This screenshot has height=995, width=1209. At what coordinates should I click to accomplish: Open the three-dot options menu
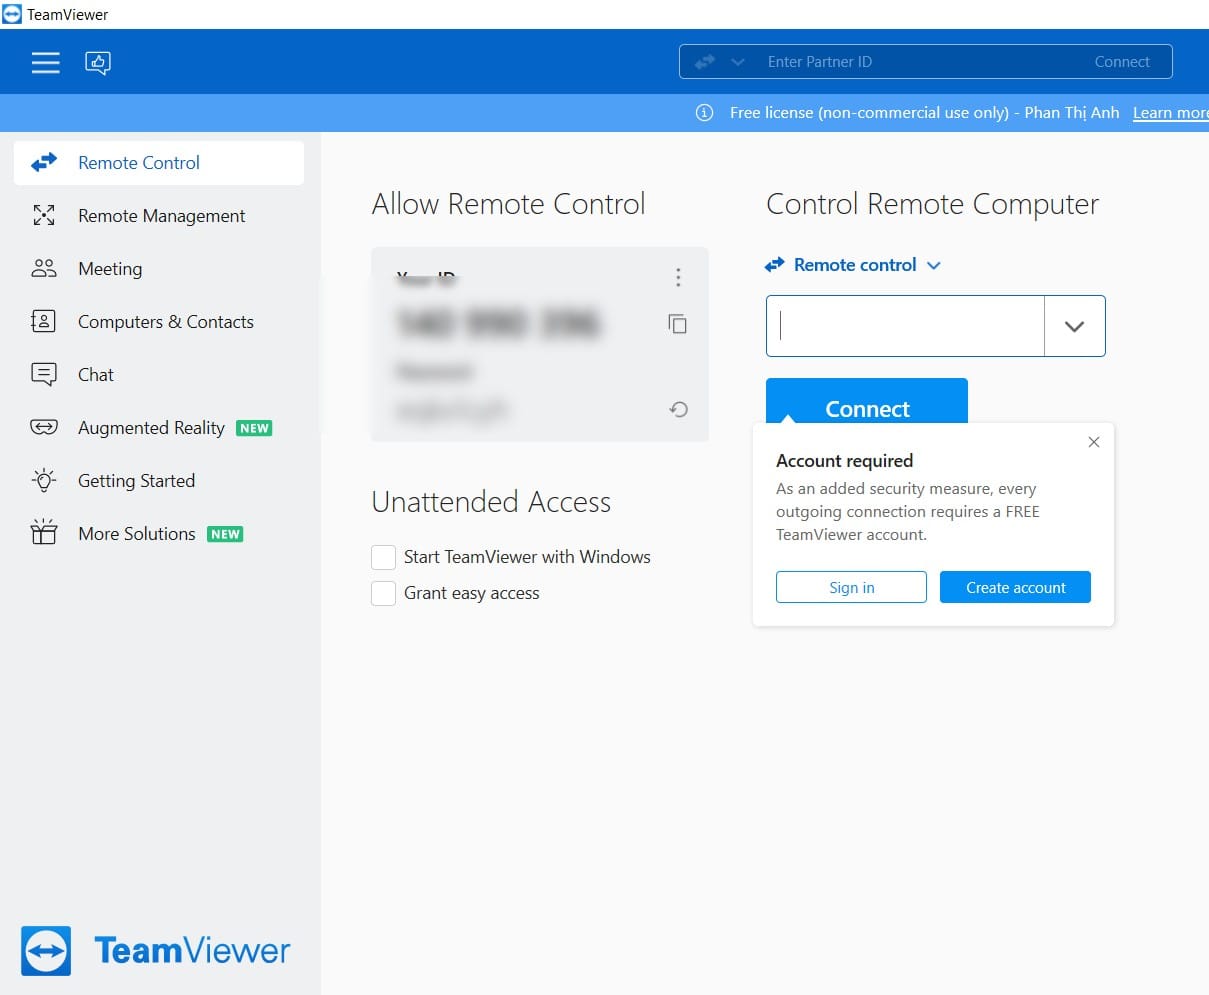tap(678, 277)
